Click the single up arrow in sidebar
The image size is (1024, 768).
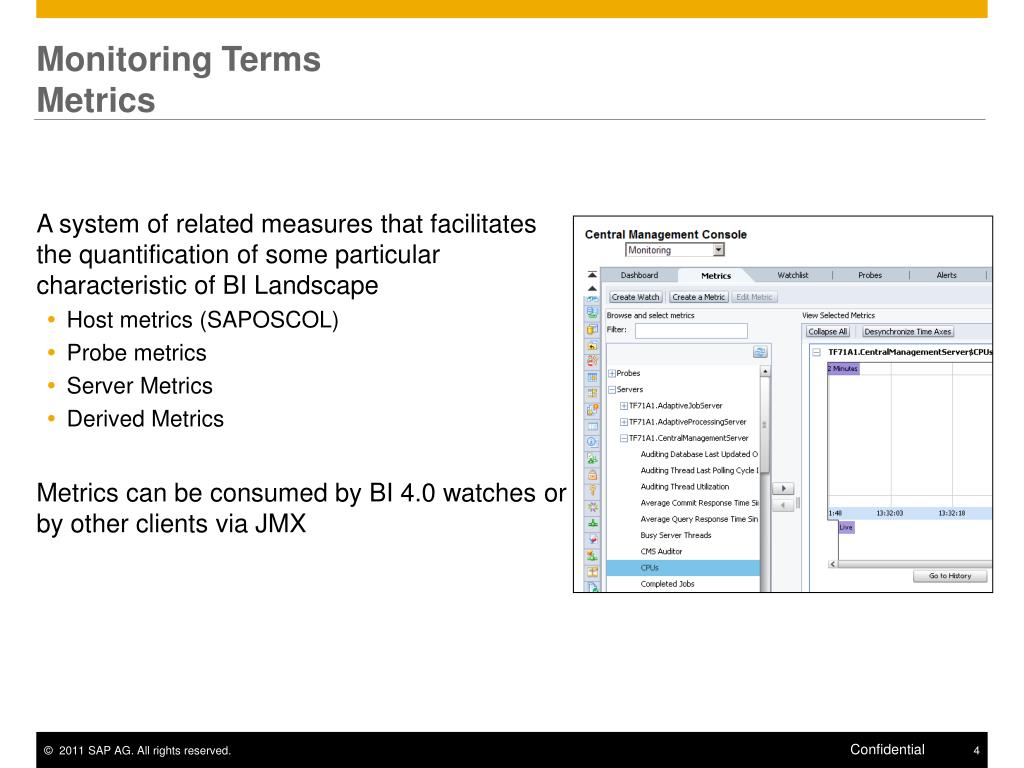pos(592,288)
